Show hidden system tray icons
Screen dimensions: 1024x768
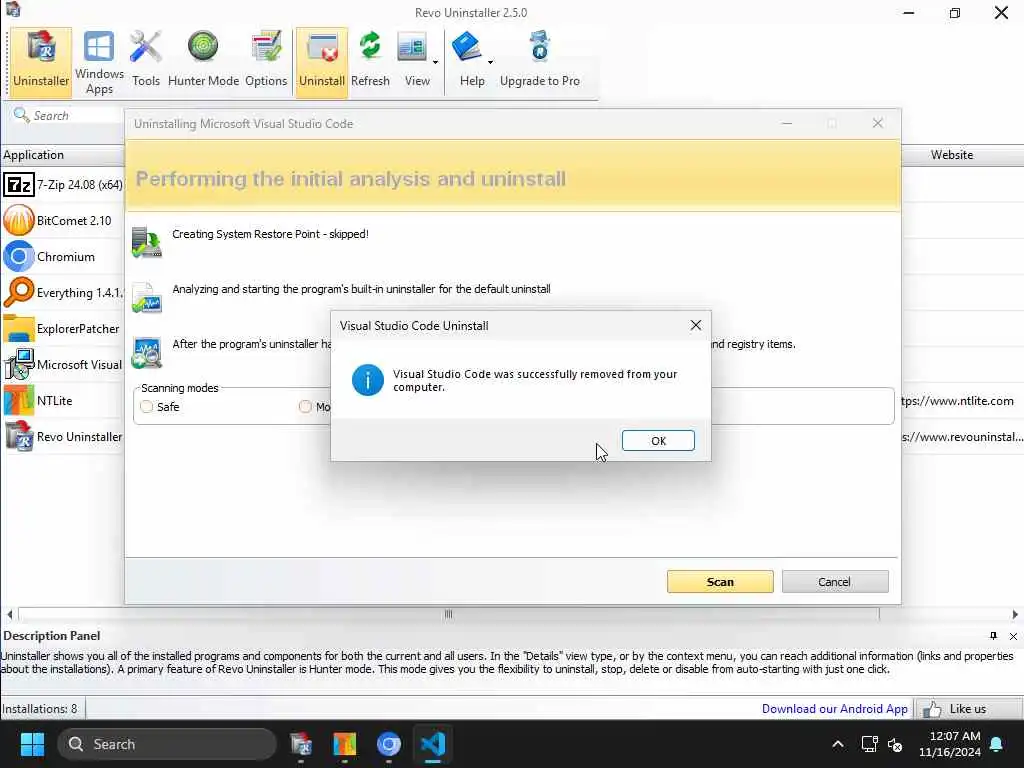(x=838, y=744)
